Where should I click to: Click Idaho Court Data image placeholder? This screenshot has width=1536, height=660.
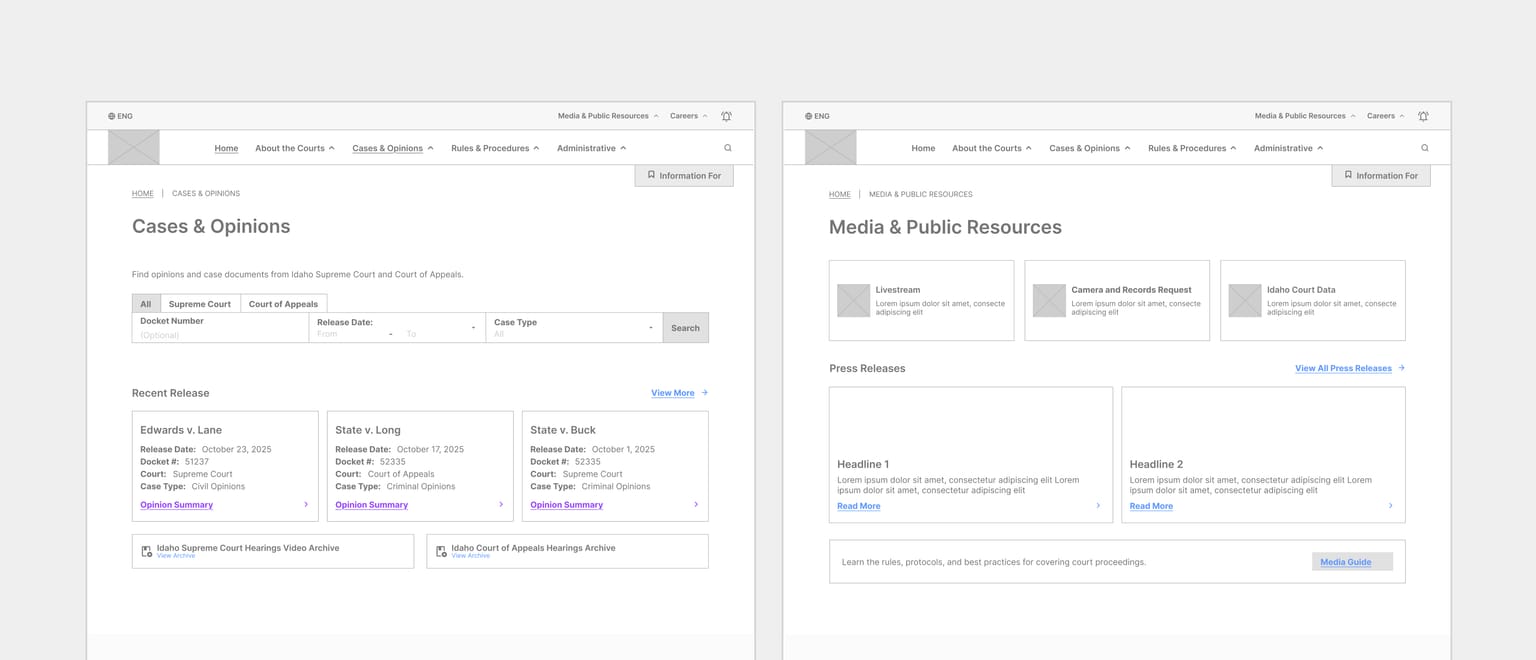(x=1245, y=301)
